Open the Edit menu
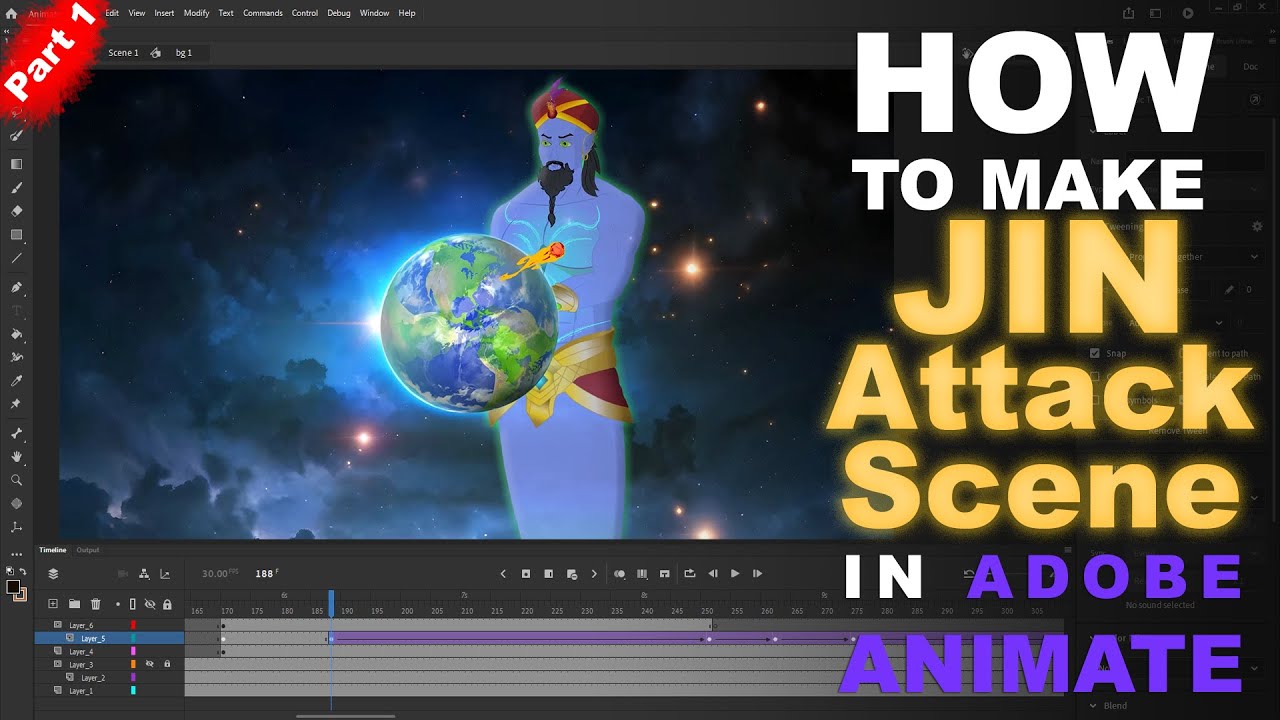 (112, 13)
